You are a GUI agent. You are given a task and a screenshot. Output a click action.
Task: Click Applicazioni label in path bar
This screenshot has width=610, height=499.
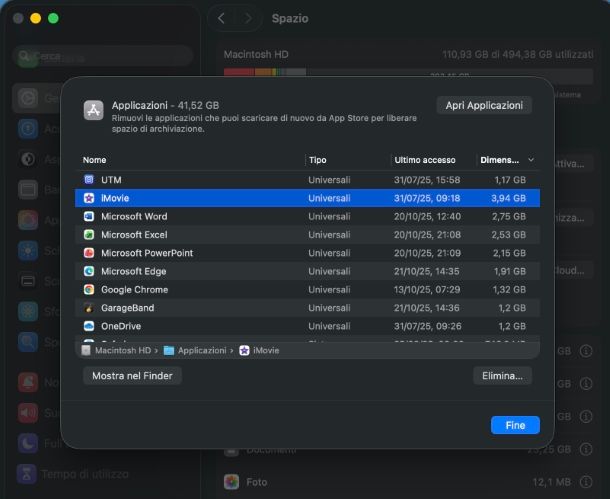[202, 350]
